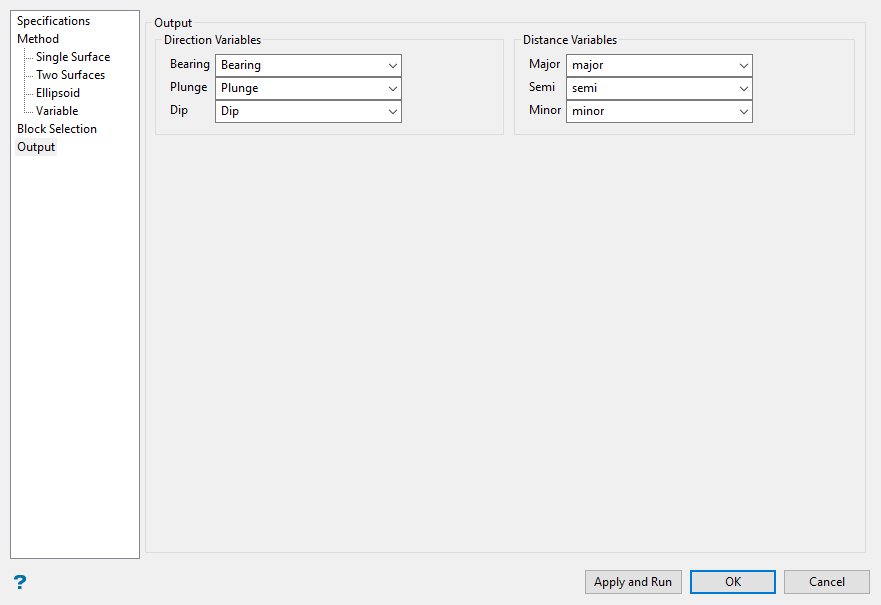This screenshot has width=881, height=605.
Task: Switch to Block Selection page
Action: tap(57, 129)
